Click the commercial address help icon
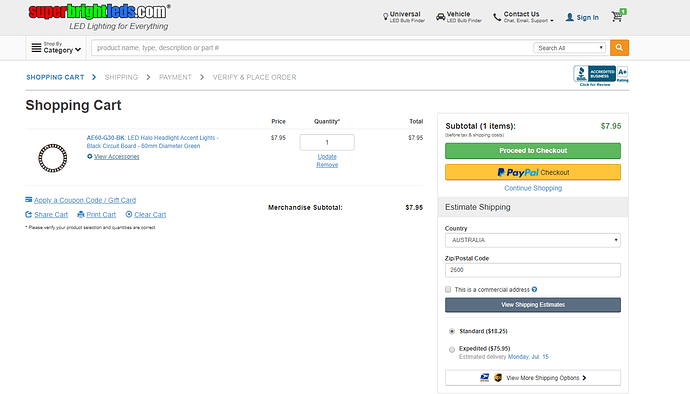This screenshot has width=690, height=394. [534, 289]
